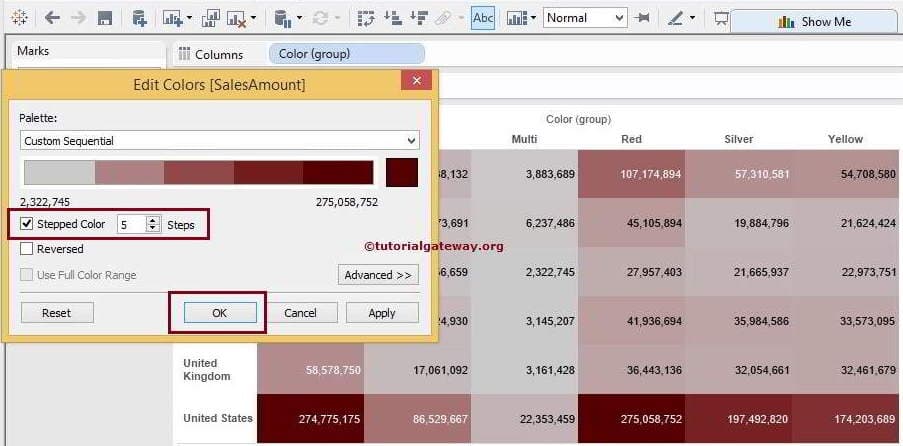The image size is (903, 446).
Task: Click the Marks card title
Action: 33,51
